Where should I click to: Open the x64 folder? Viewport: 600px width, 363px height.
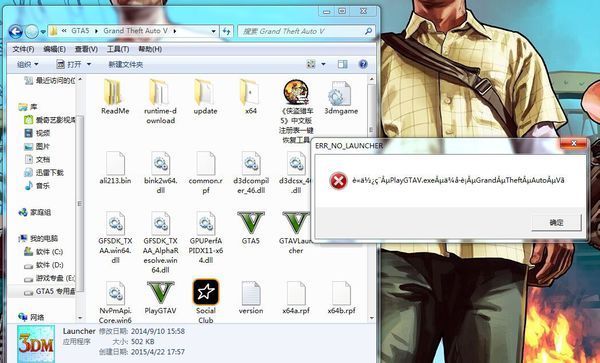251,96
